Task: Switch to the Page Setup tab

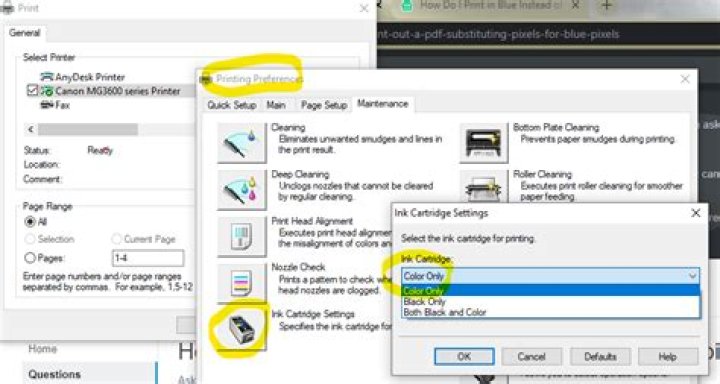Action: (324, 105)
